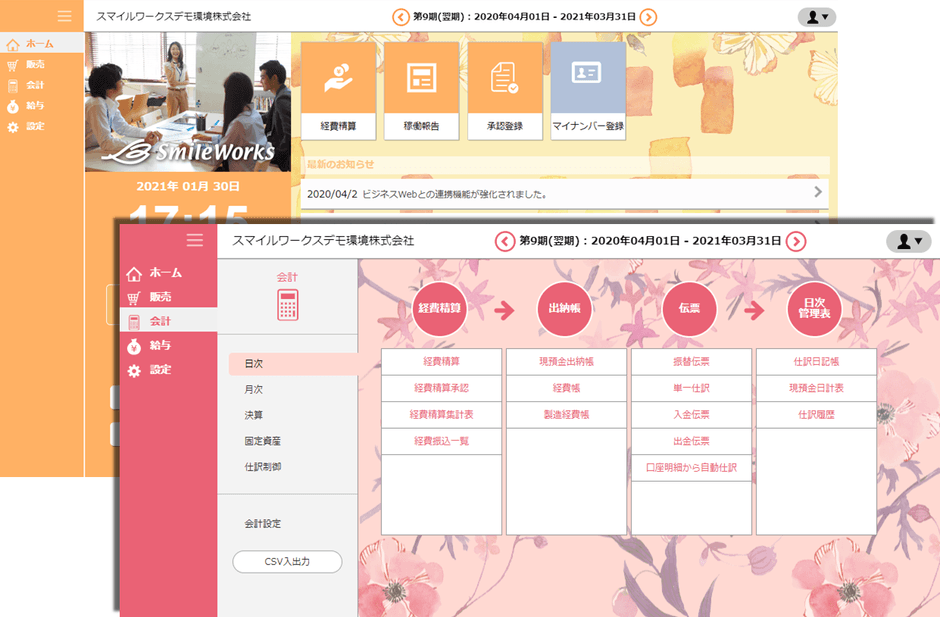Go to next fiscal period in front window

[x=795, y=241]
